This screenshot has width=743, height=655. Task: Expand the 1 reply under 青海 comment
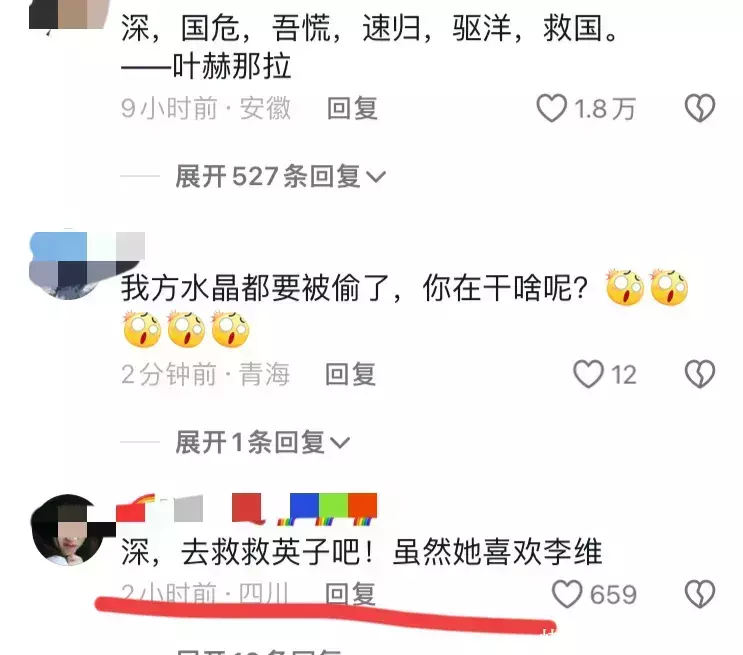263,443
